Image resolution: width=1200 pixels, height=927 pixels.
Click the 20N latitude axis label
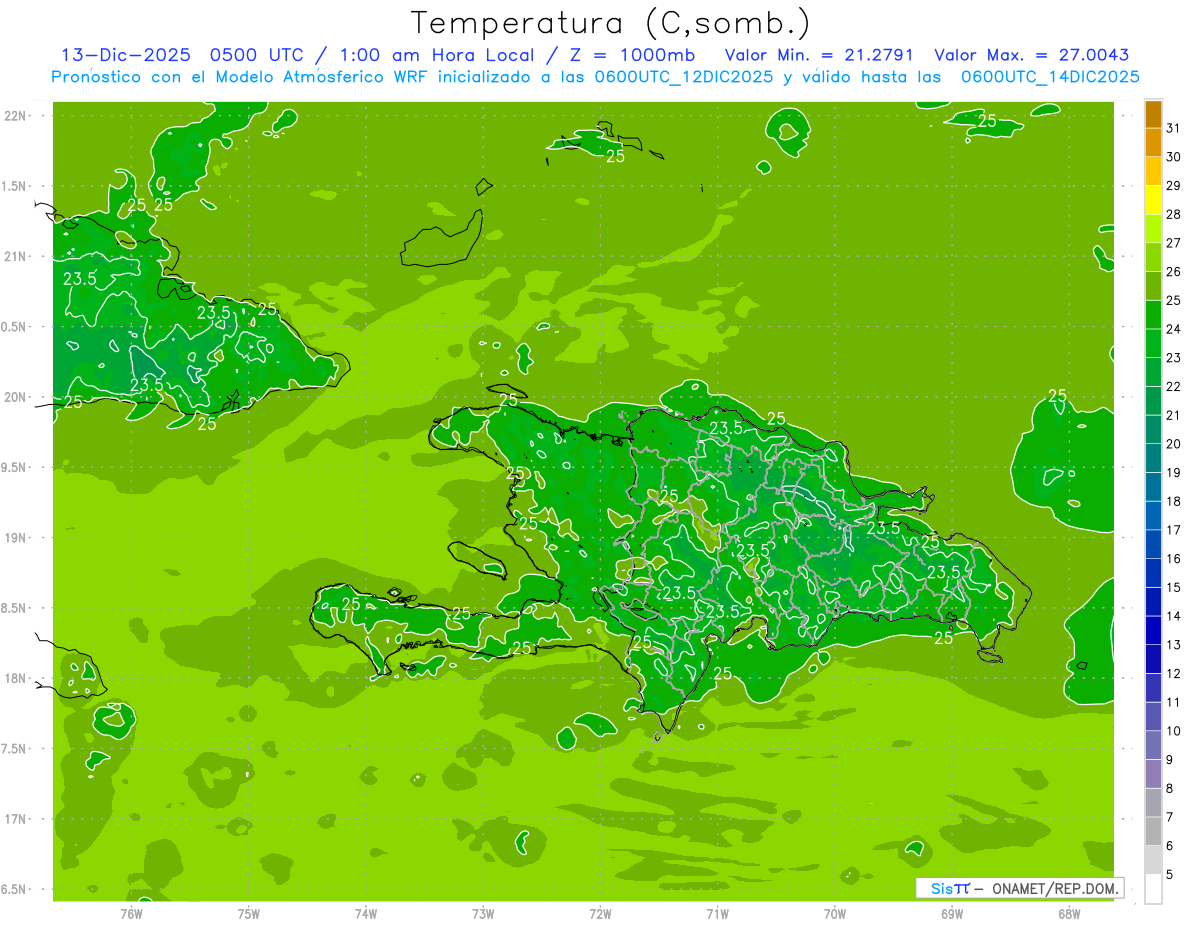tap(15, 397)
